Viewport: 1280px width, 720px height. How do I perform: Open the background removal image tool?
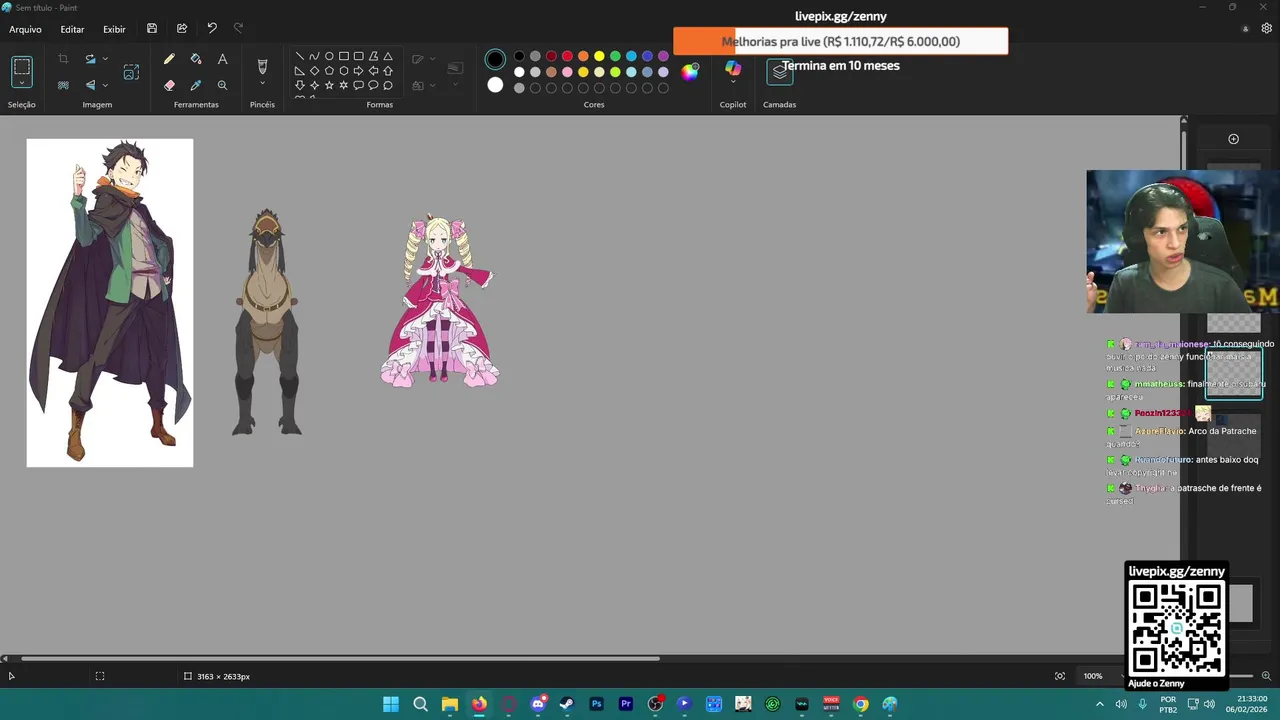[63, 85]
